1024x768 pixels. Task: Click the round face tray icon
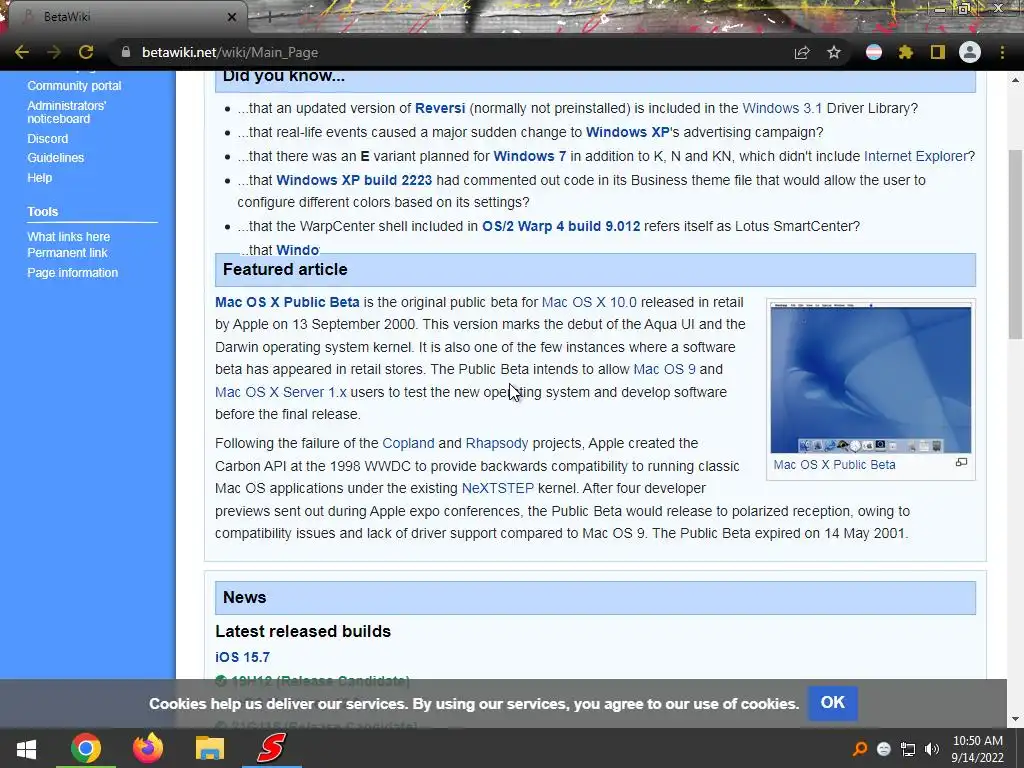(x=884, y=749)
